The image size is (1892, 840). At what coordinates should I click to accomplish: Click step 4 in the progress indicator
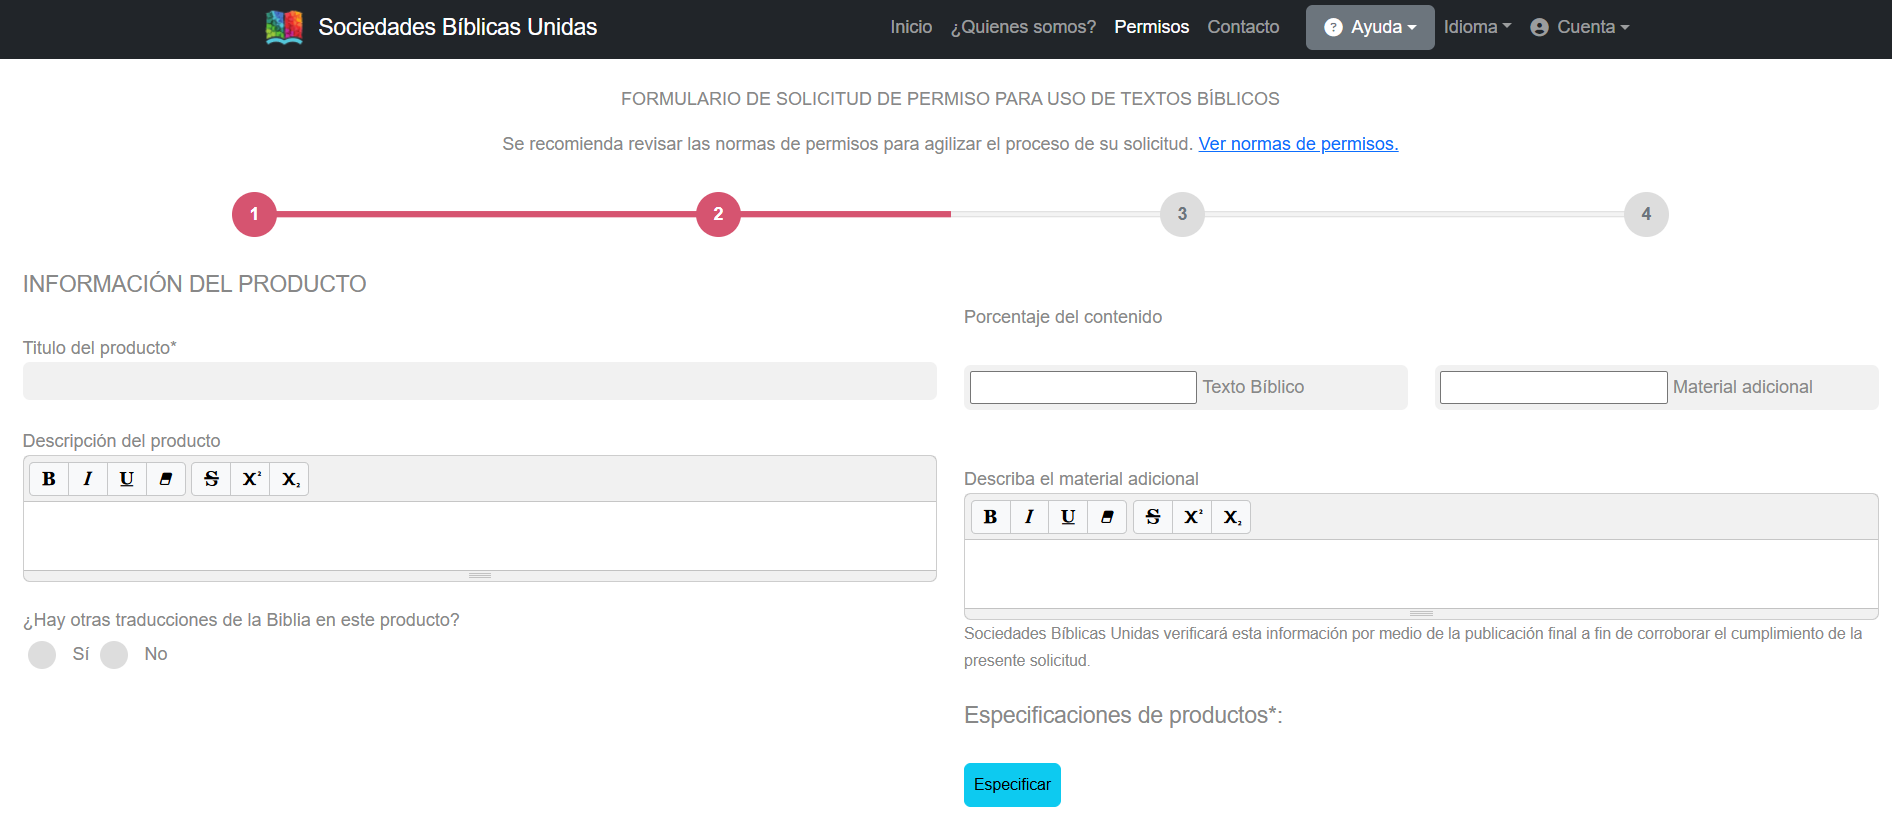[1646, 214]
